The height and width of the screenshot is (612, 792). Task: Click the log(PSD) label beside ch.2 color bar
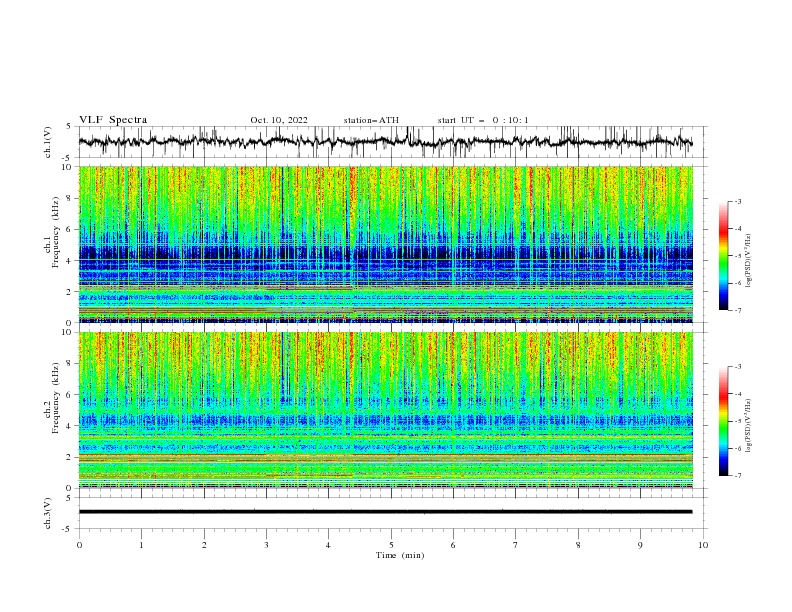749,425
